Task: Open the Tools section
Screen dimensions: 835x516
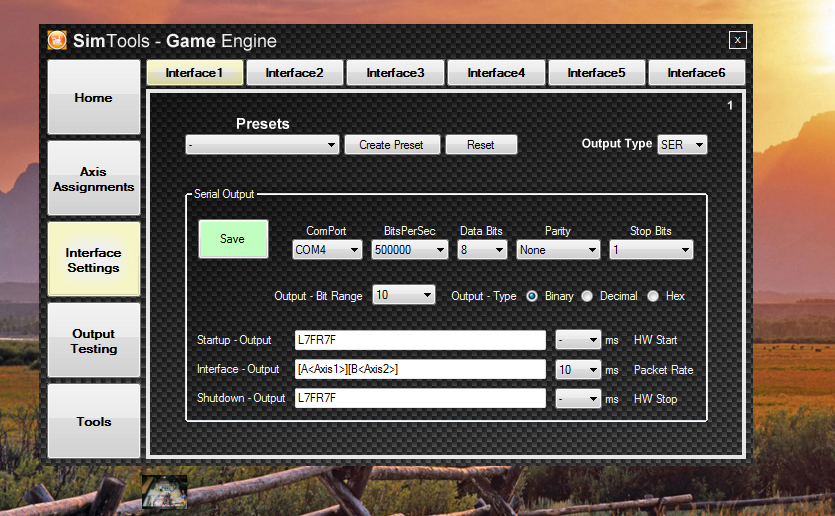Action: pos(94,421)
